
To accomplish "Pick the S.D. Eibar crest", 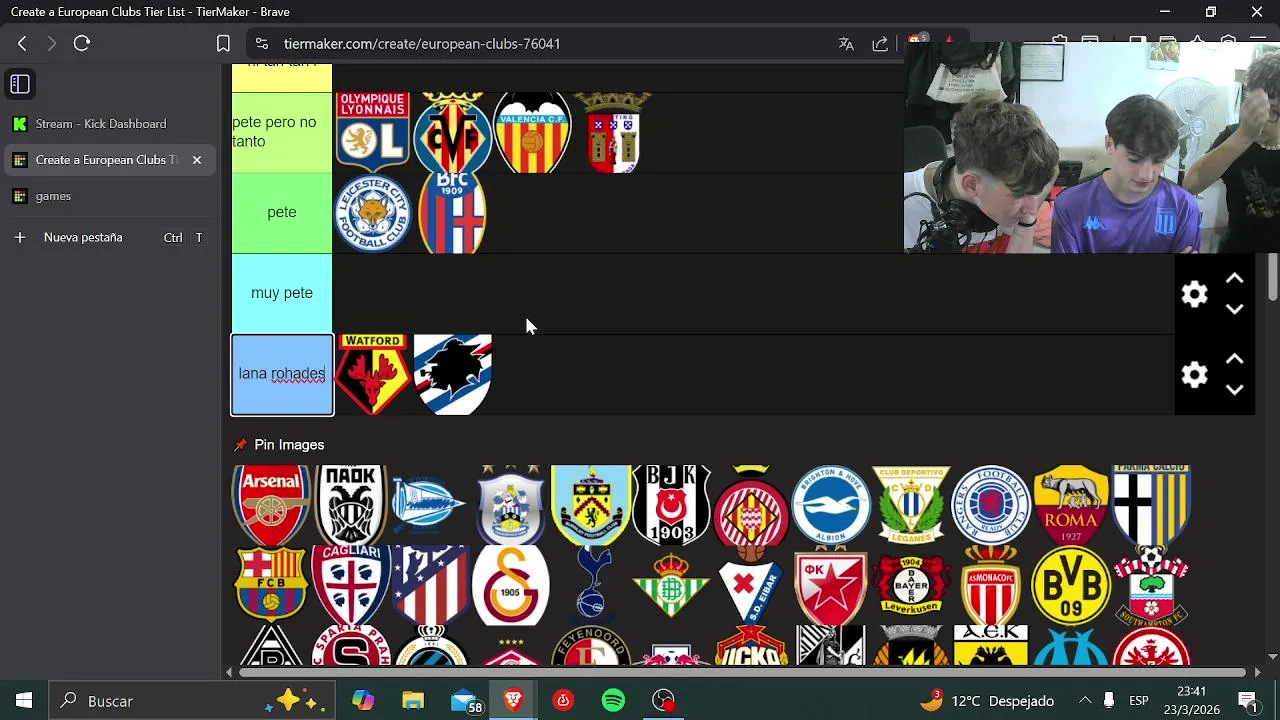I will pyautogui.click(x=751, y=585).
